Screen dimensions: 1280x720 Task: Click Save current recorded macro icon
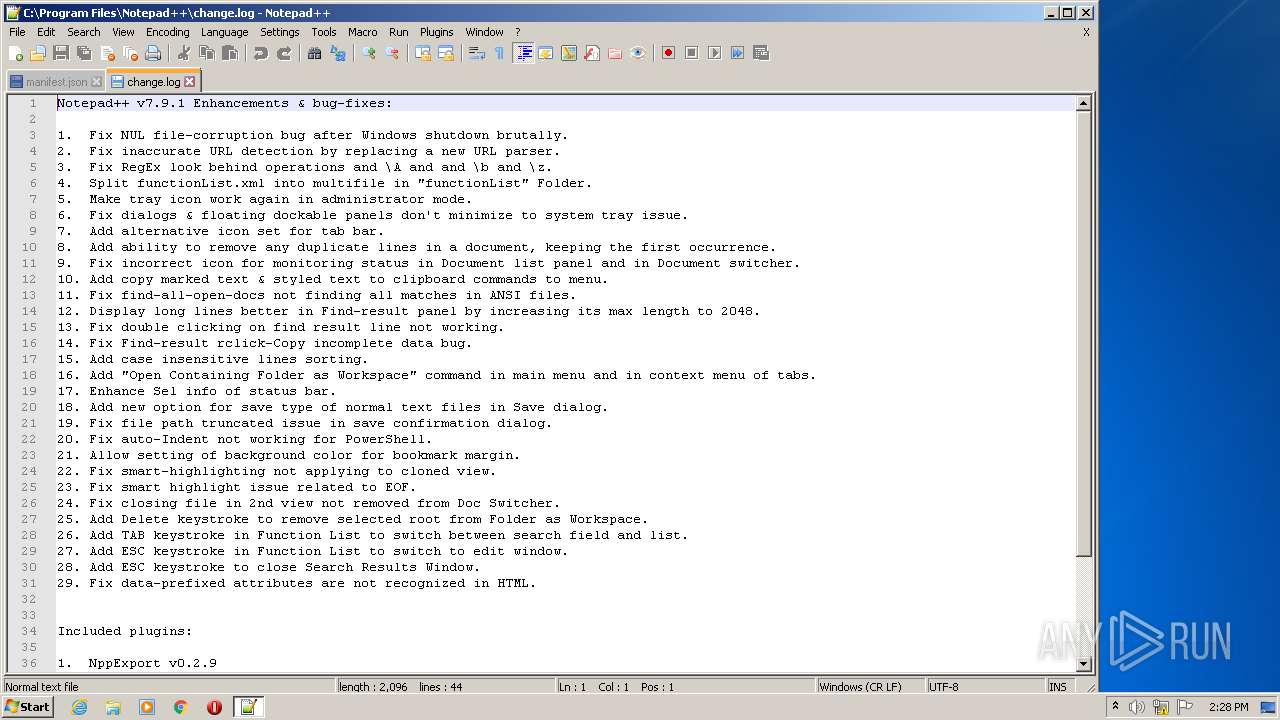pyautogui.click(x=761, y=53)
